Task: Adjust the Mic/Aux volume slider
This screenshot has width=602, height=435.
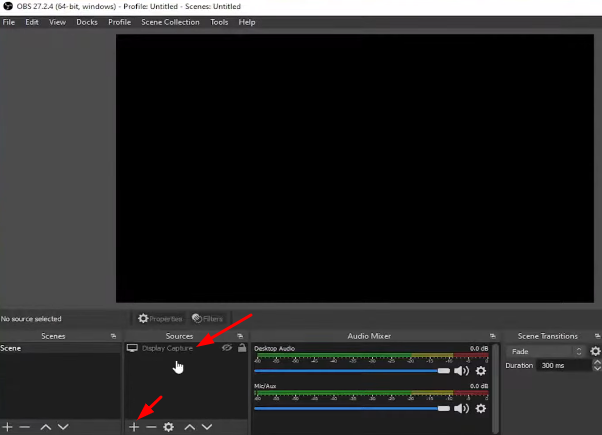Action: tap(352, 409)
